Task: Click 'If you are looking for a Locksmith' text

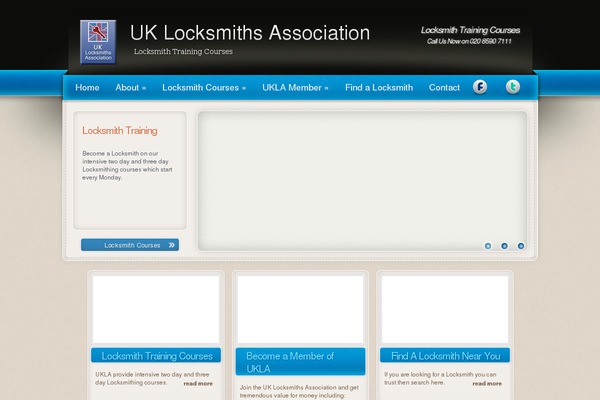Action: (440, 378)
